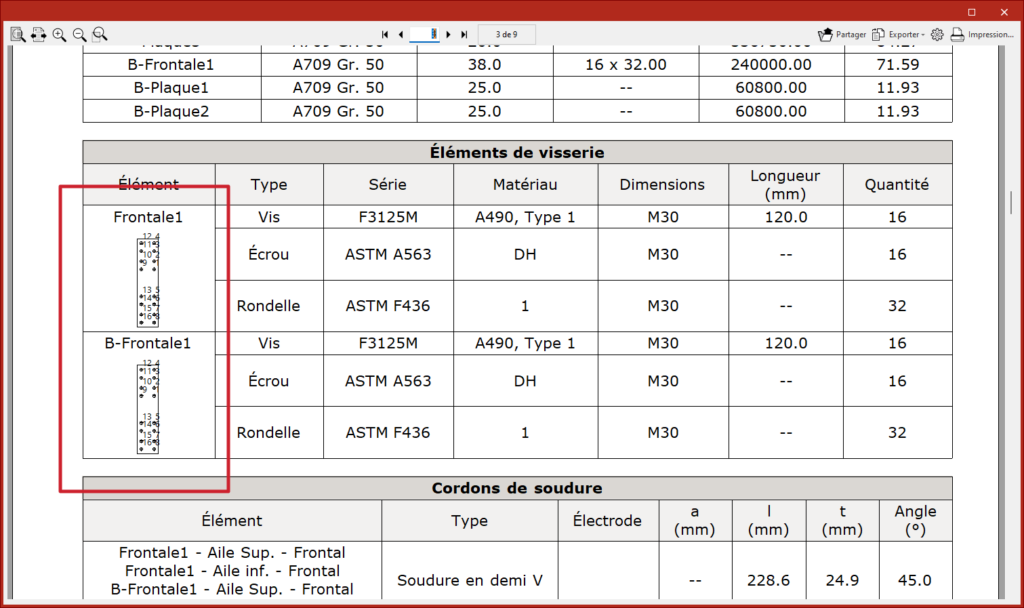Click the zoom to selection magnifier icon
1024x608 pixels.
pyautogui.click(x=100, y=35)
